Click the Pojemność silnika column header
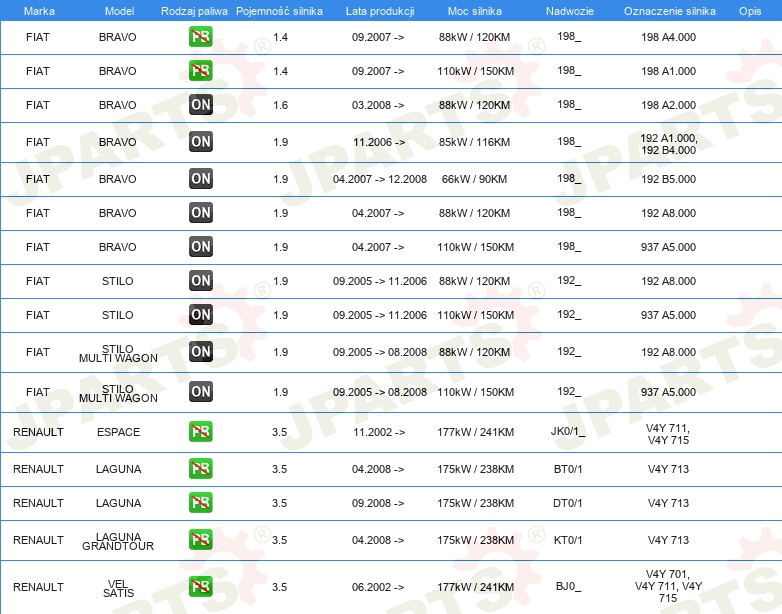782x614 pixels. click(279, 11)
